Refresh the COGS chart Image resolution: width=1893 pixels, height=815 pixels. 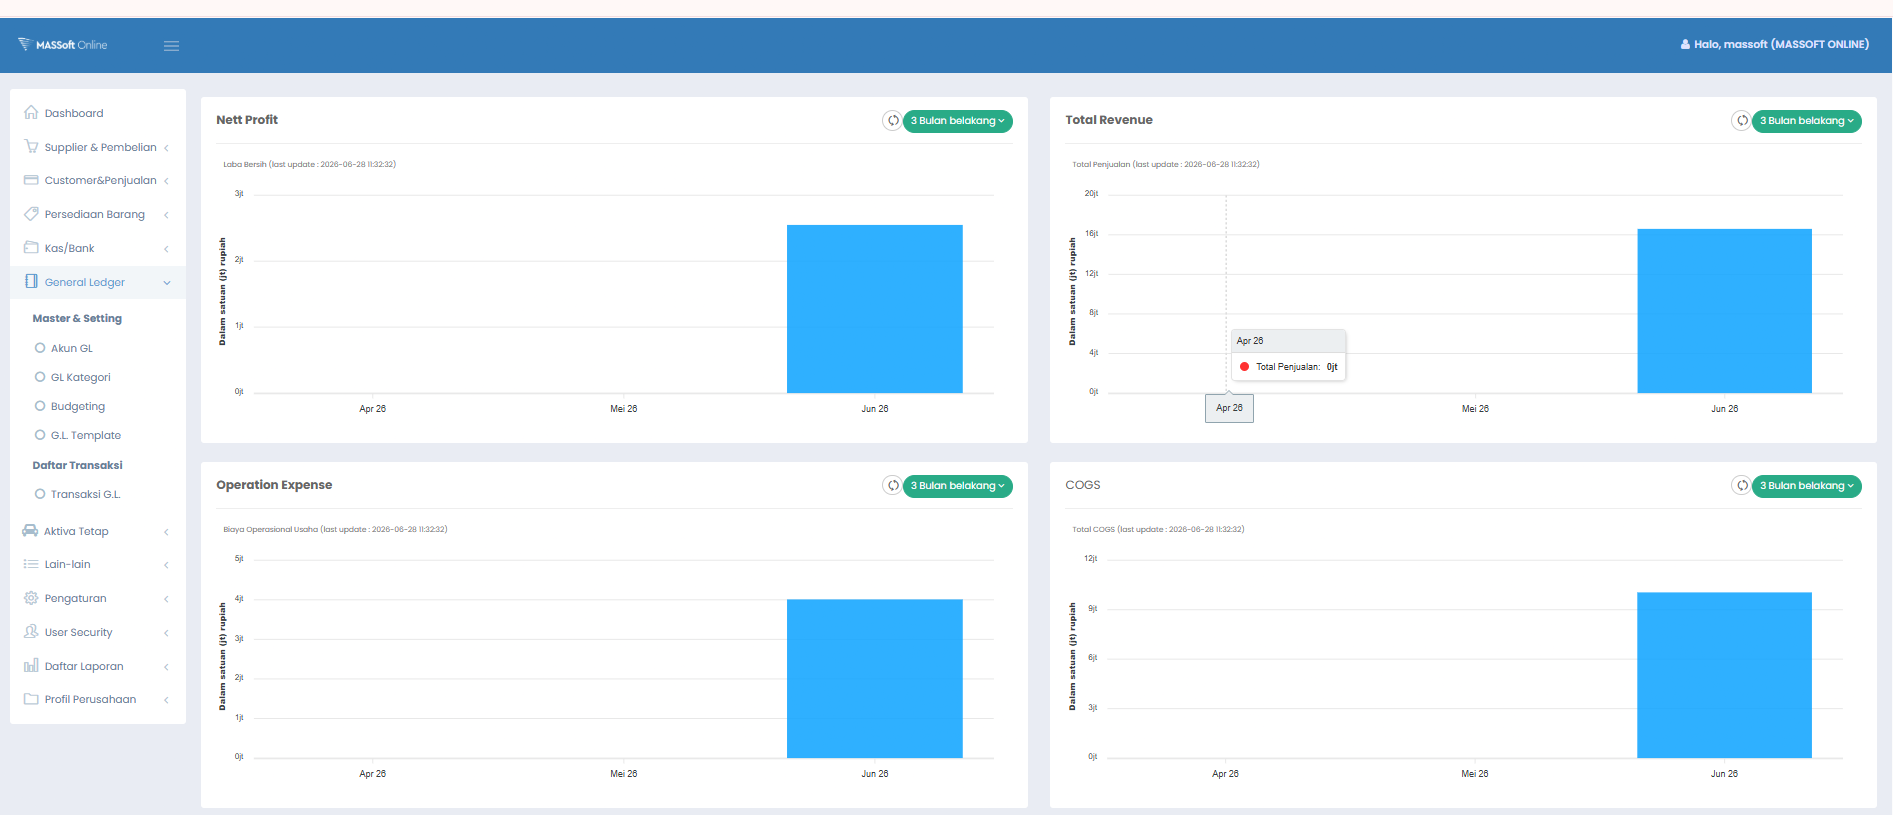point(1741,486)
